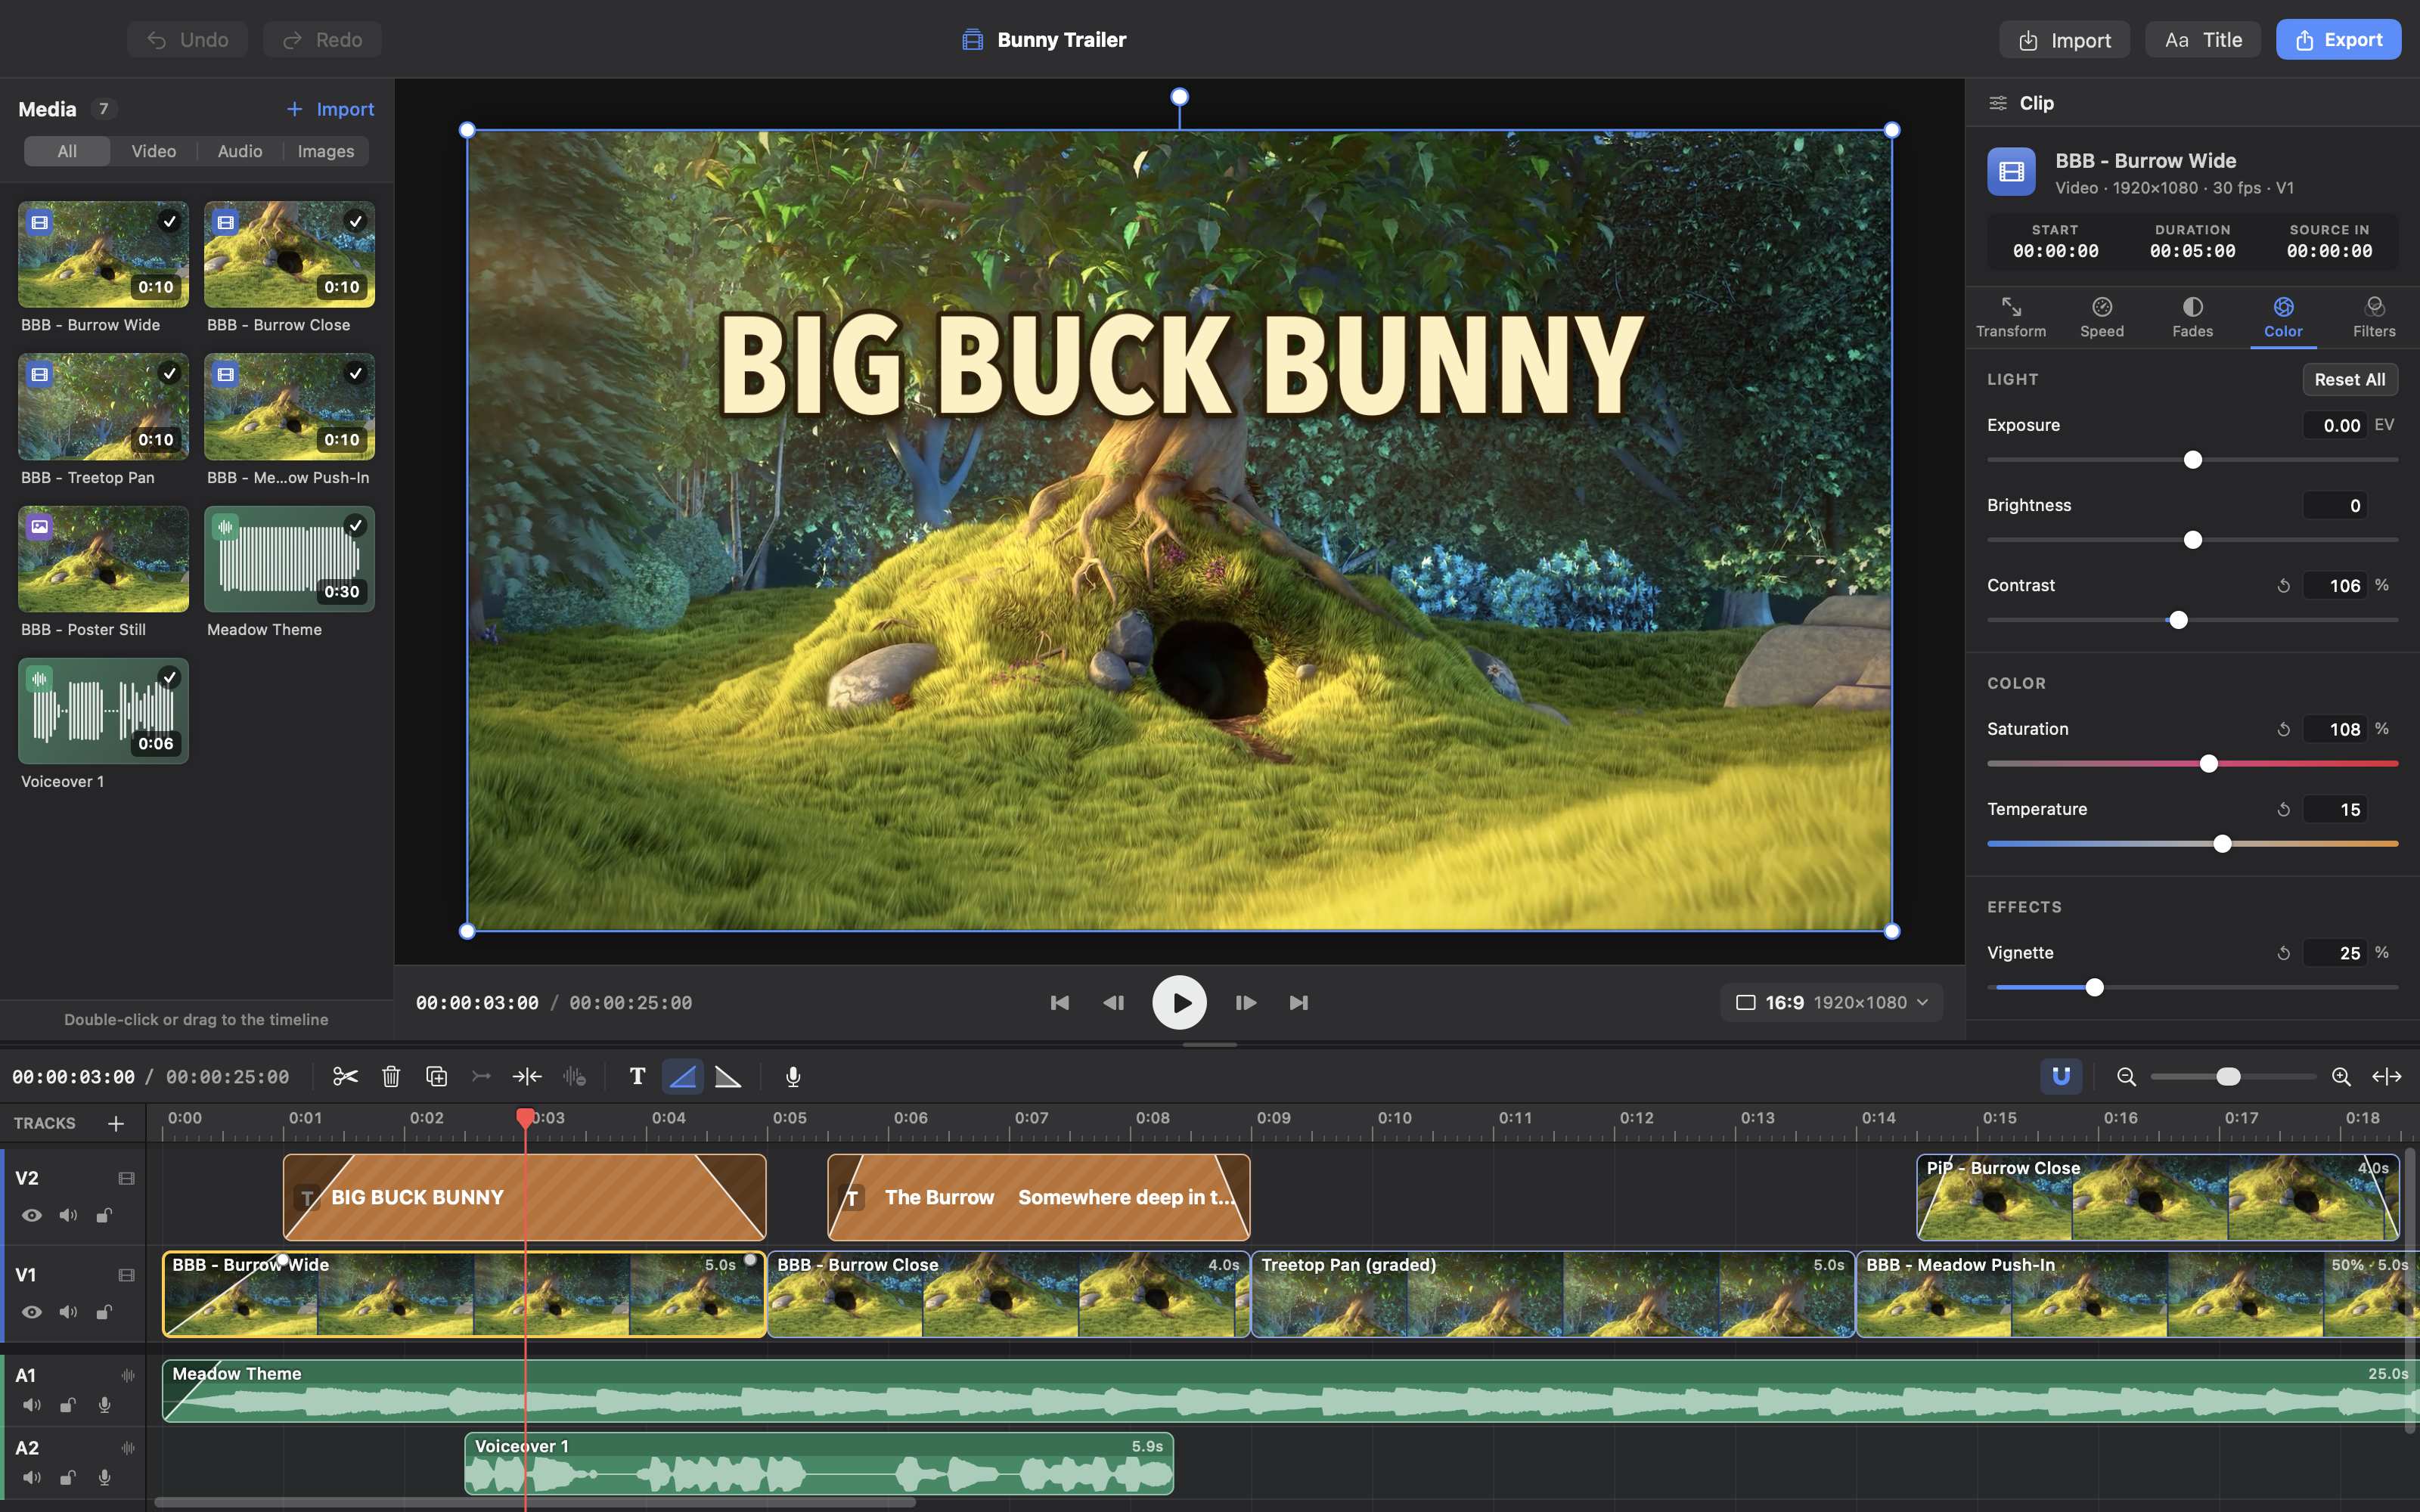Play the preview
The height and width of the screenshot is (1512, 2420).
(x=1180, y=1002)
